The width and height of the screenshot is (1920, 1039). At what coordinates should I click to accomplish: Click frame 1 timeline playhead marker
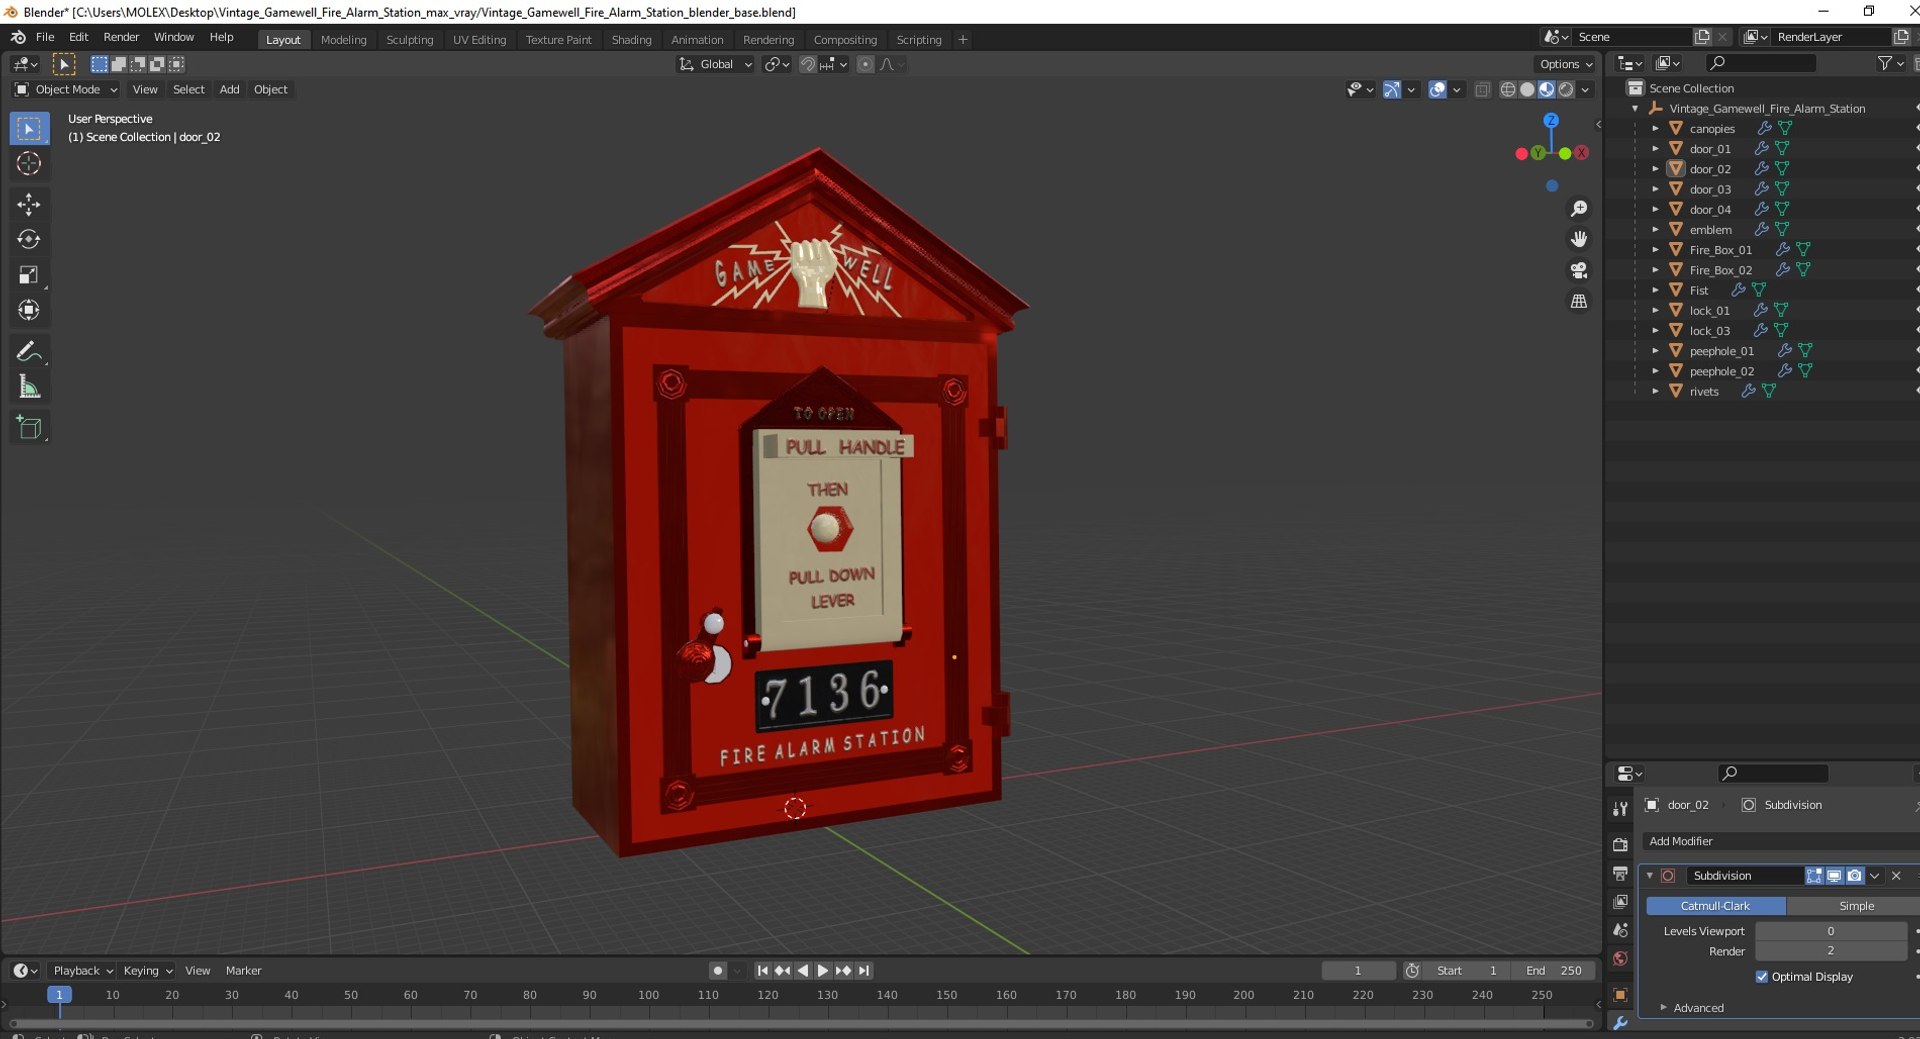click(x=59, y=995)
